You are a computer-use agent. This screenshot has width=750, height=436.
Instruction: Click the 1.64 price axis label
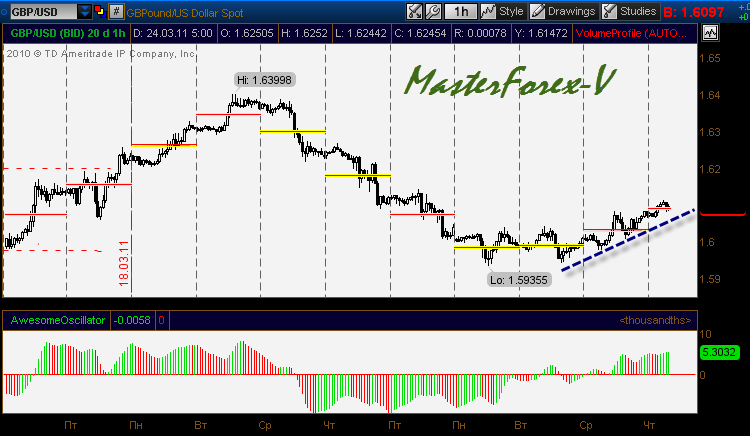[x=709, y=95]
